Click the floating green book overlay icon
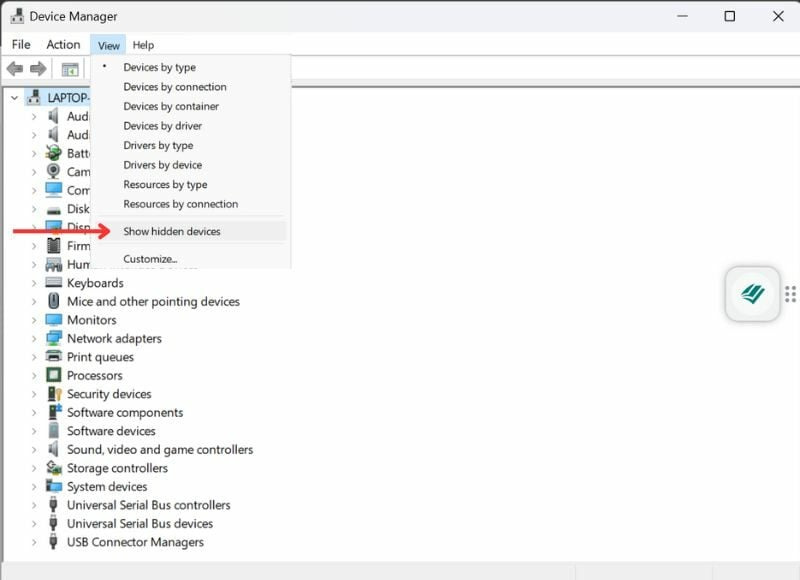800x580 pixels. (x=753, y=294)
